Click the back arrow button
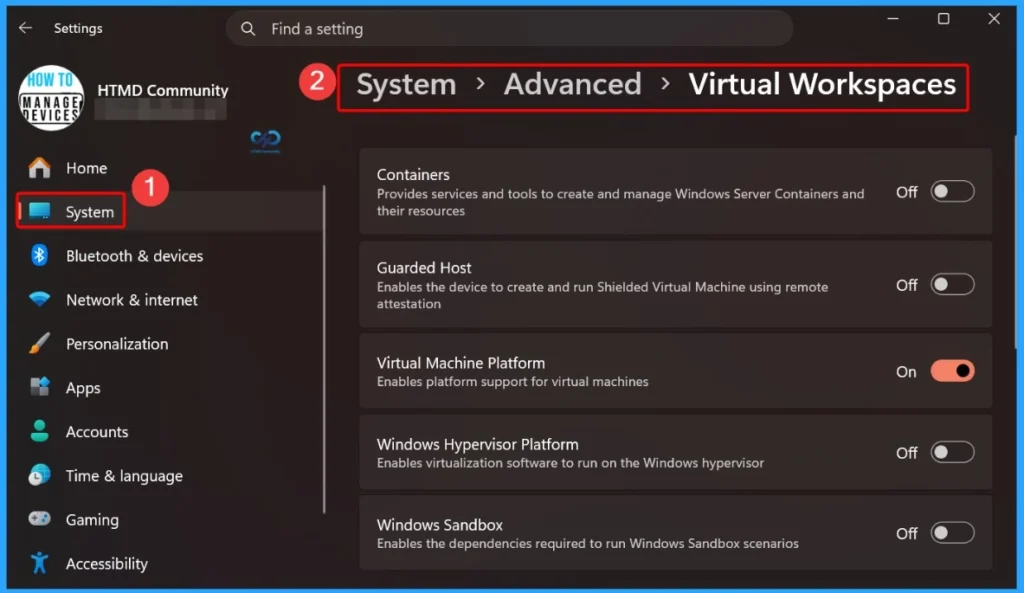 click(x=25, y=28)
